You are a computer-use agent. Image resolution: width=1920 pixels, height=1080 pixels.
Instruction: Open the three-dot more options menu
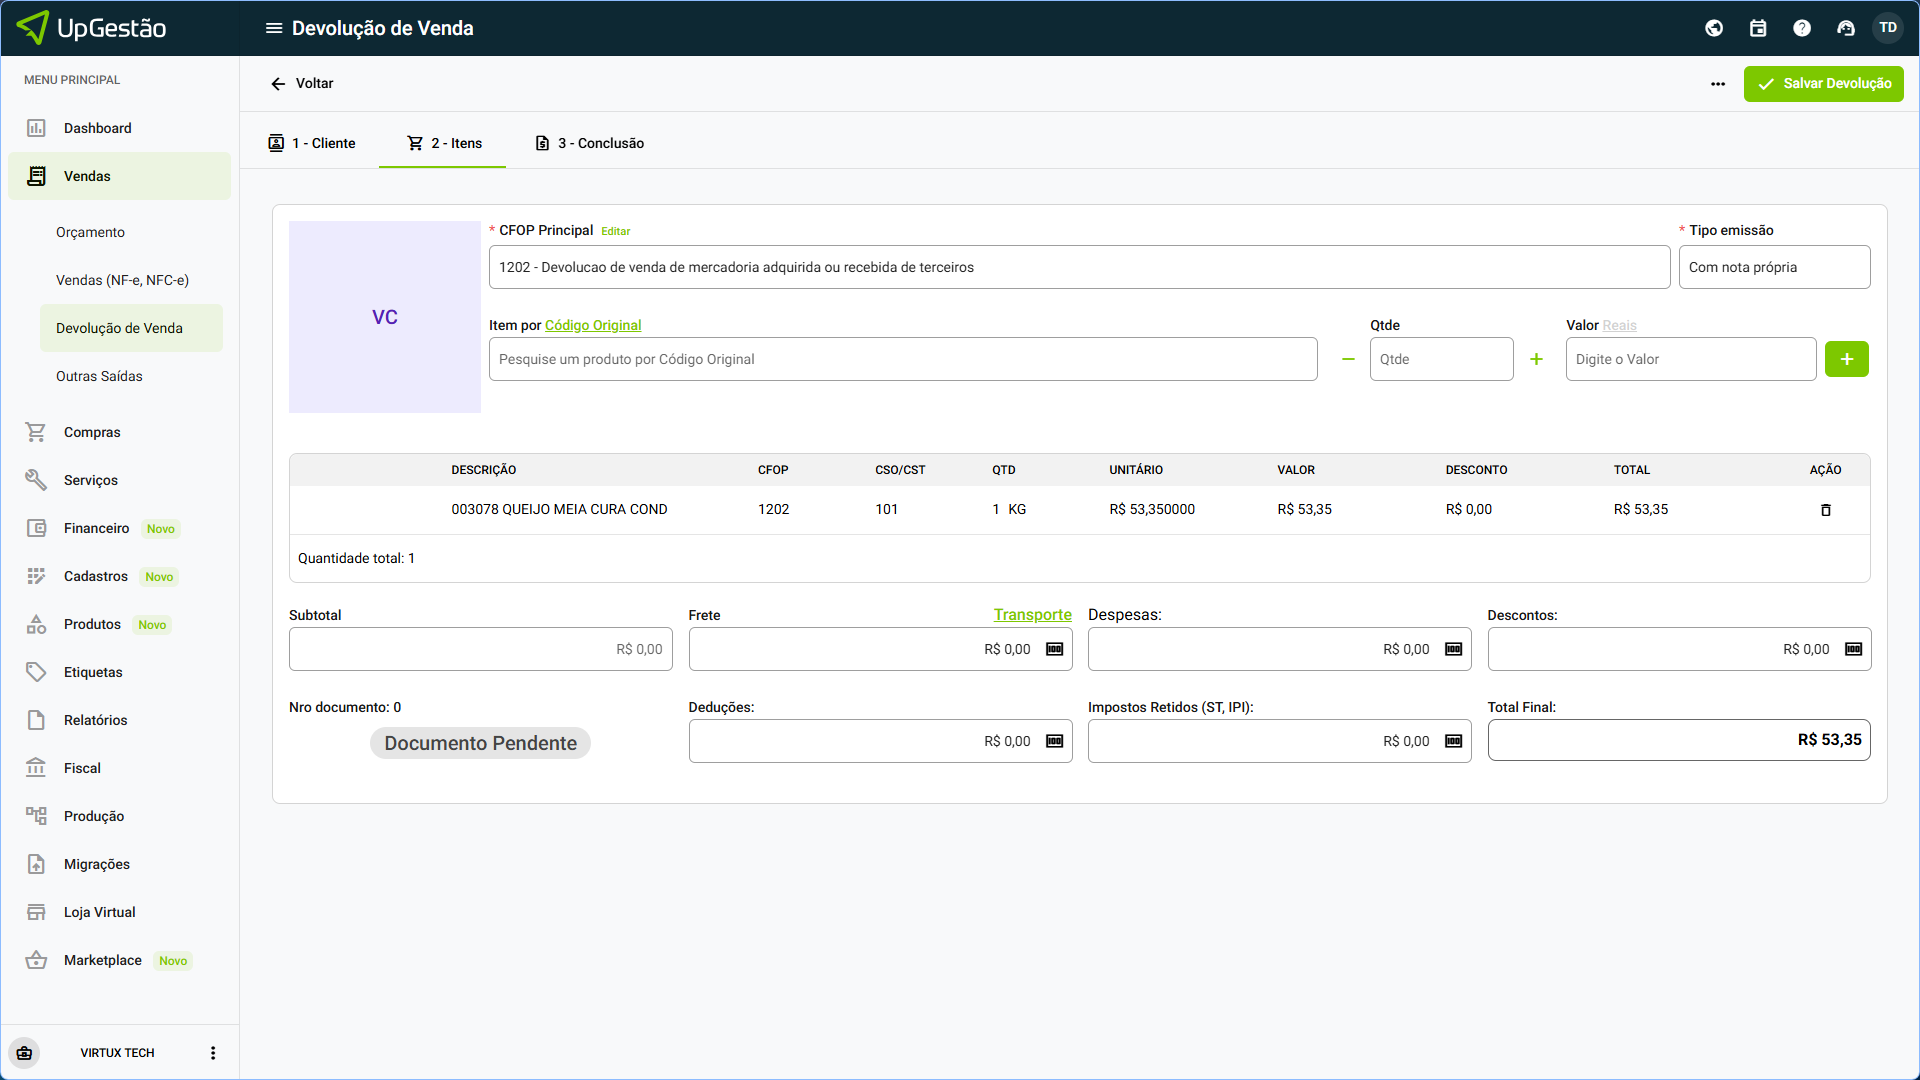[1718, 84]
